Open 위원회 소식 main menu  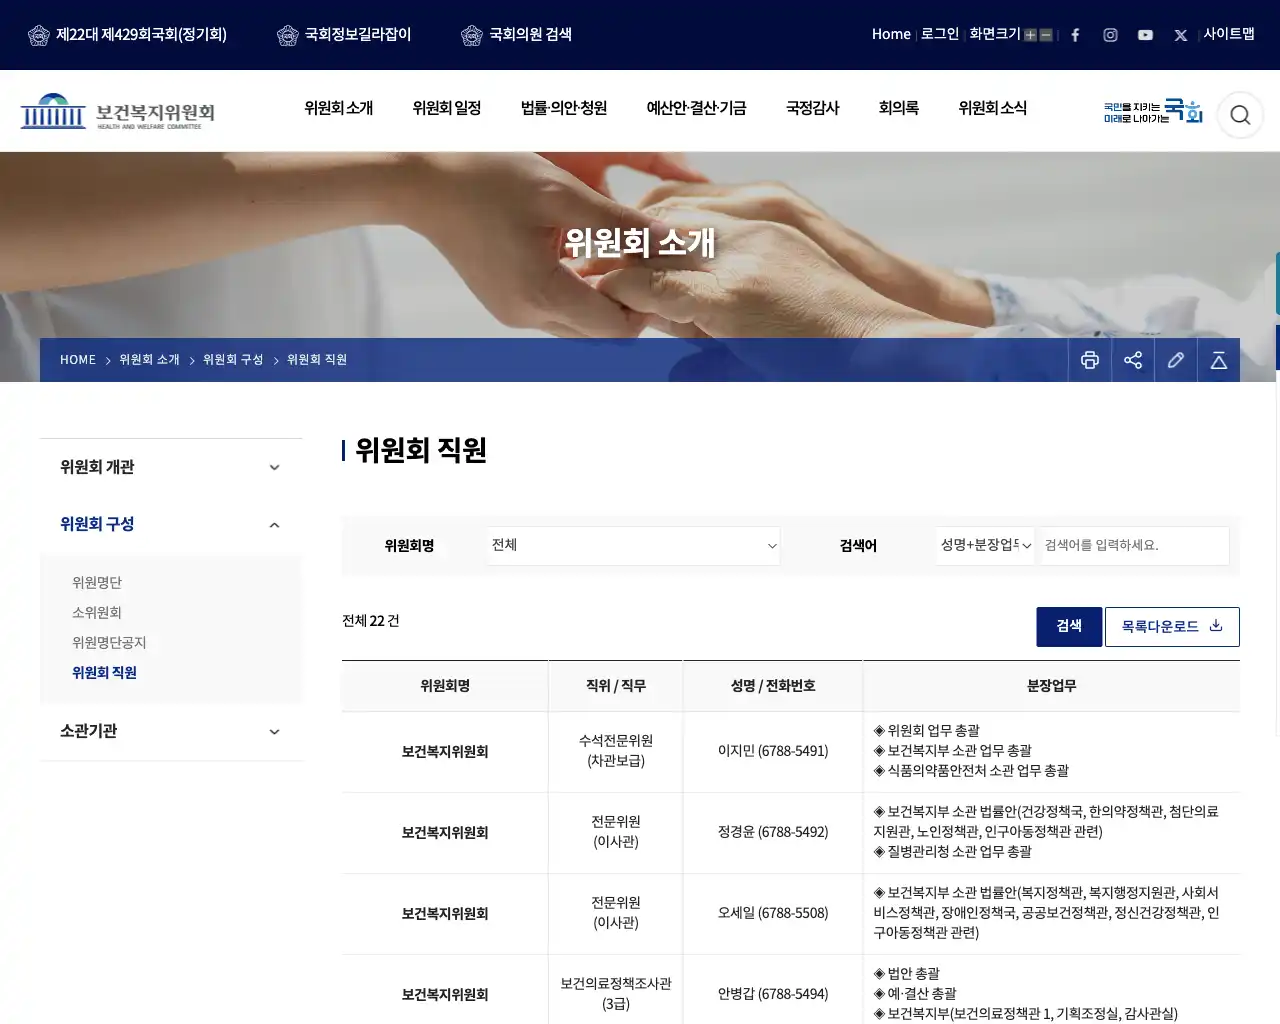click(x=993, y=108)
